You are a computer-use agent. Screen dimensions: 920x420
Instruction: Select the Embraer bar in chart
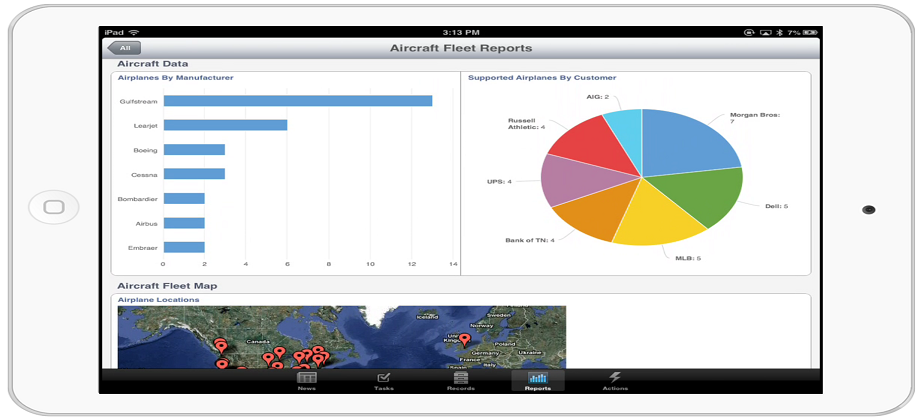coord(184,247)
